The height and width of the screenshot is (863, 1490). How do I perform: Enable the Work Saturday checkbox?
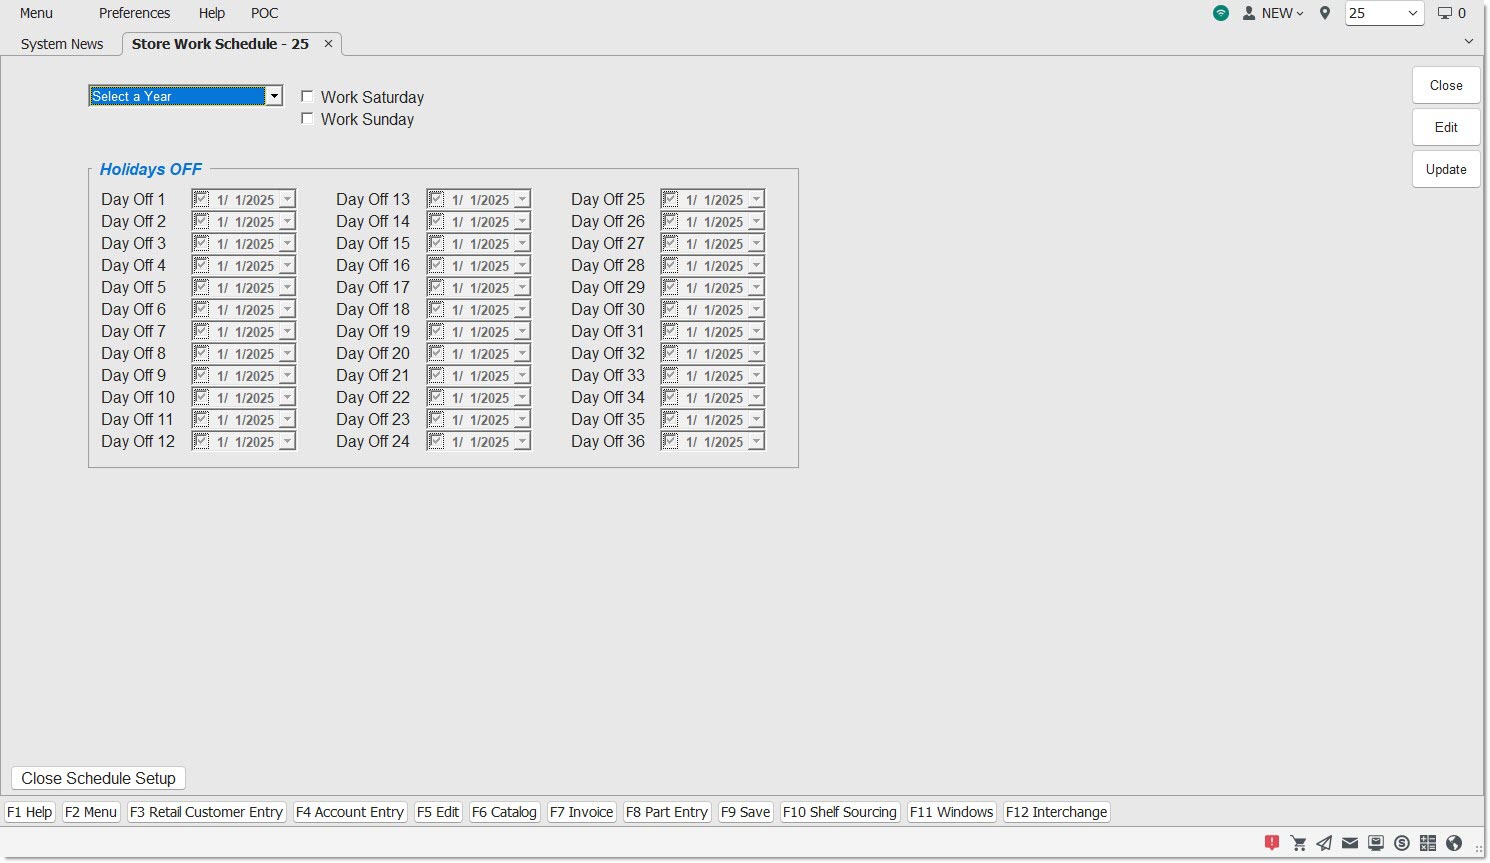pyautogui.click(x=308, y=97)
